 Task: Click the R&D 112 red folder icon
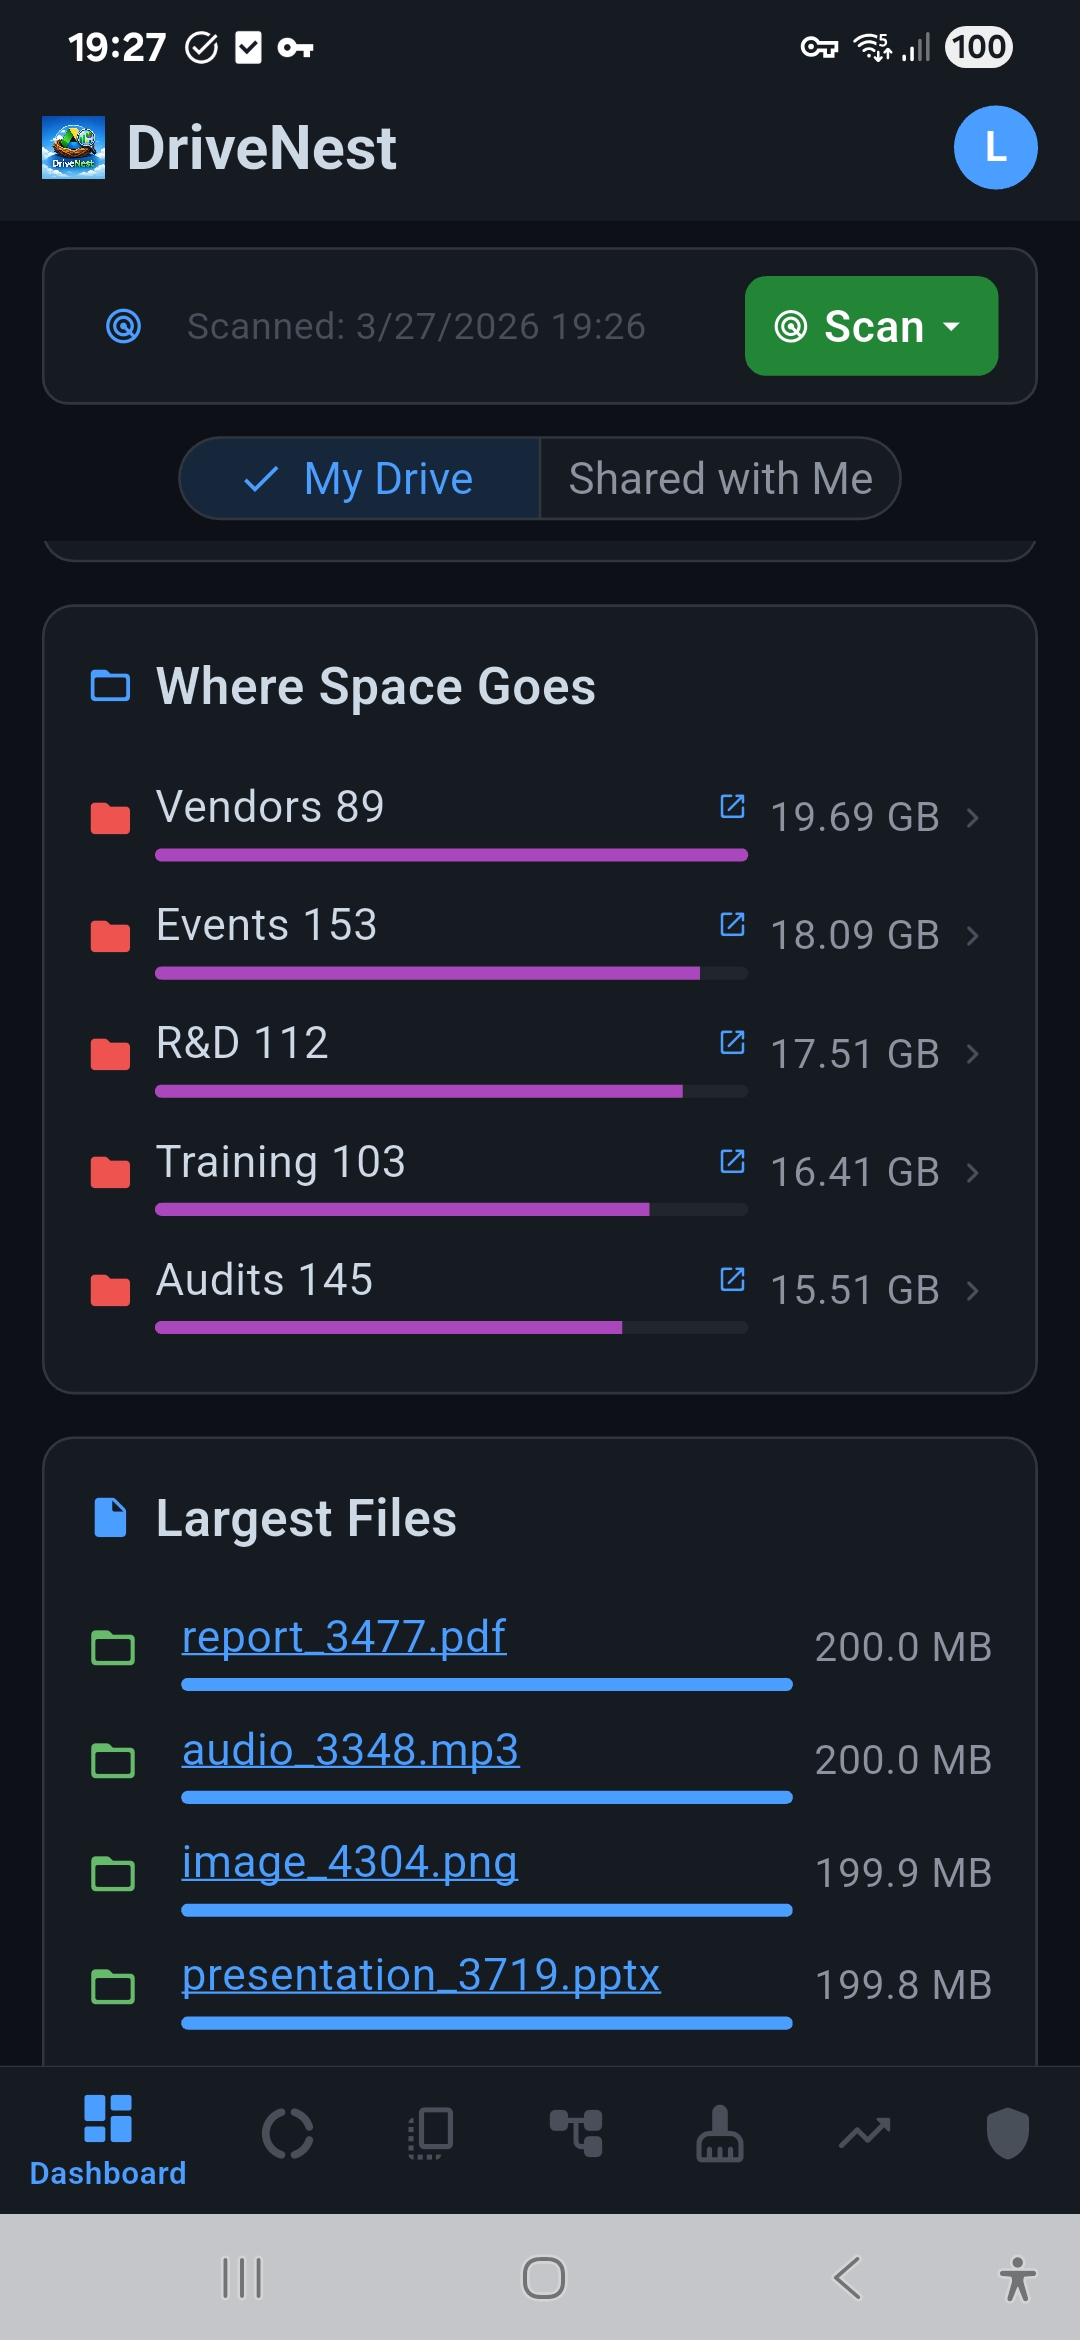(x=110, y=1054)
